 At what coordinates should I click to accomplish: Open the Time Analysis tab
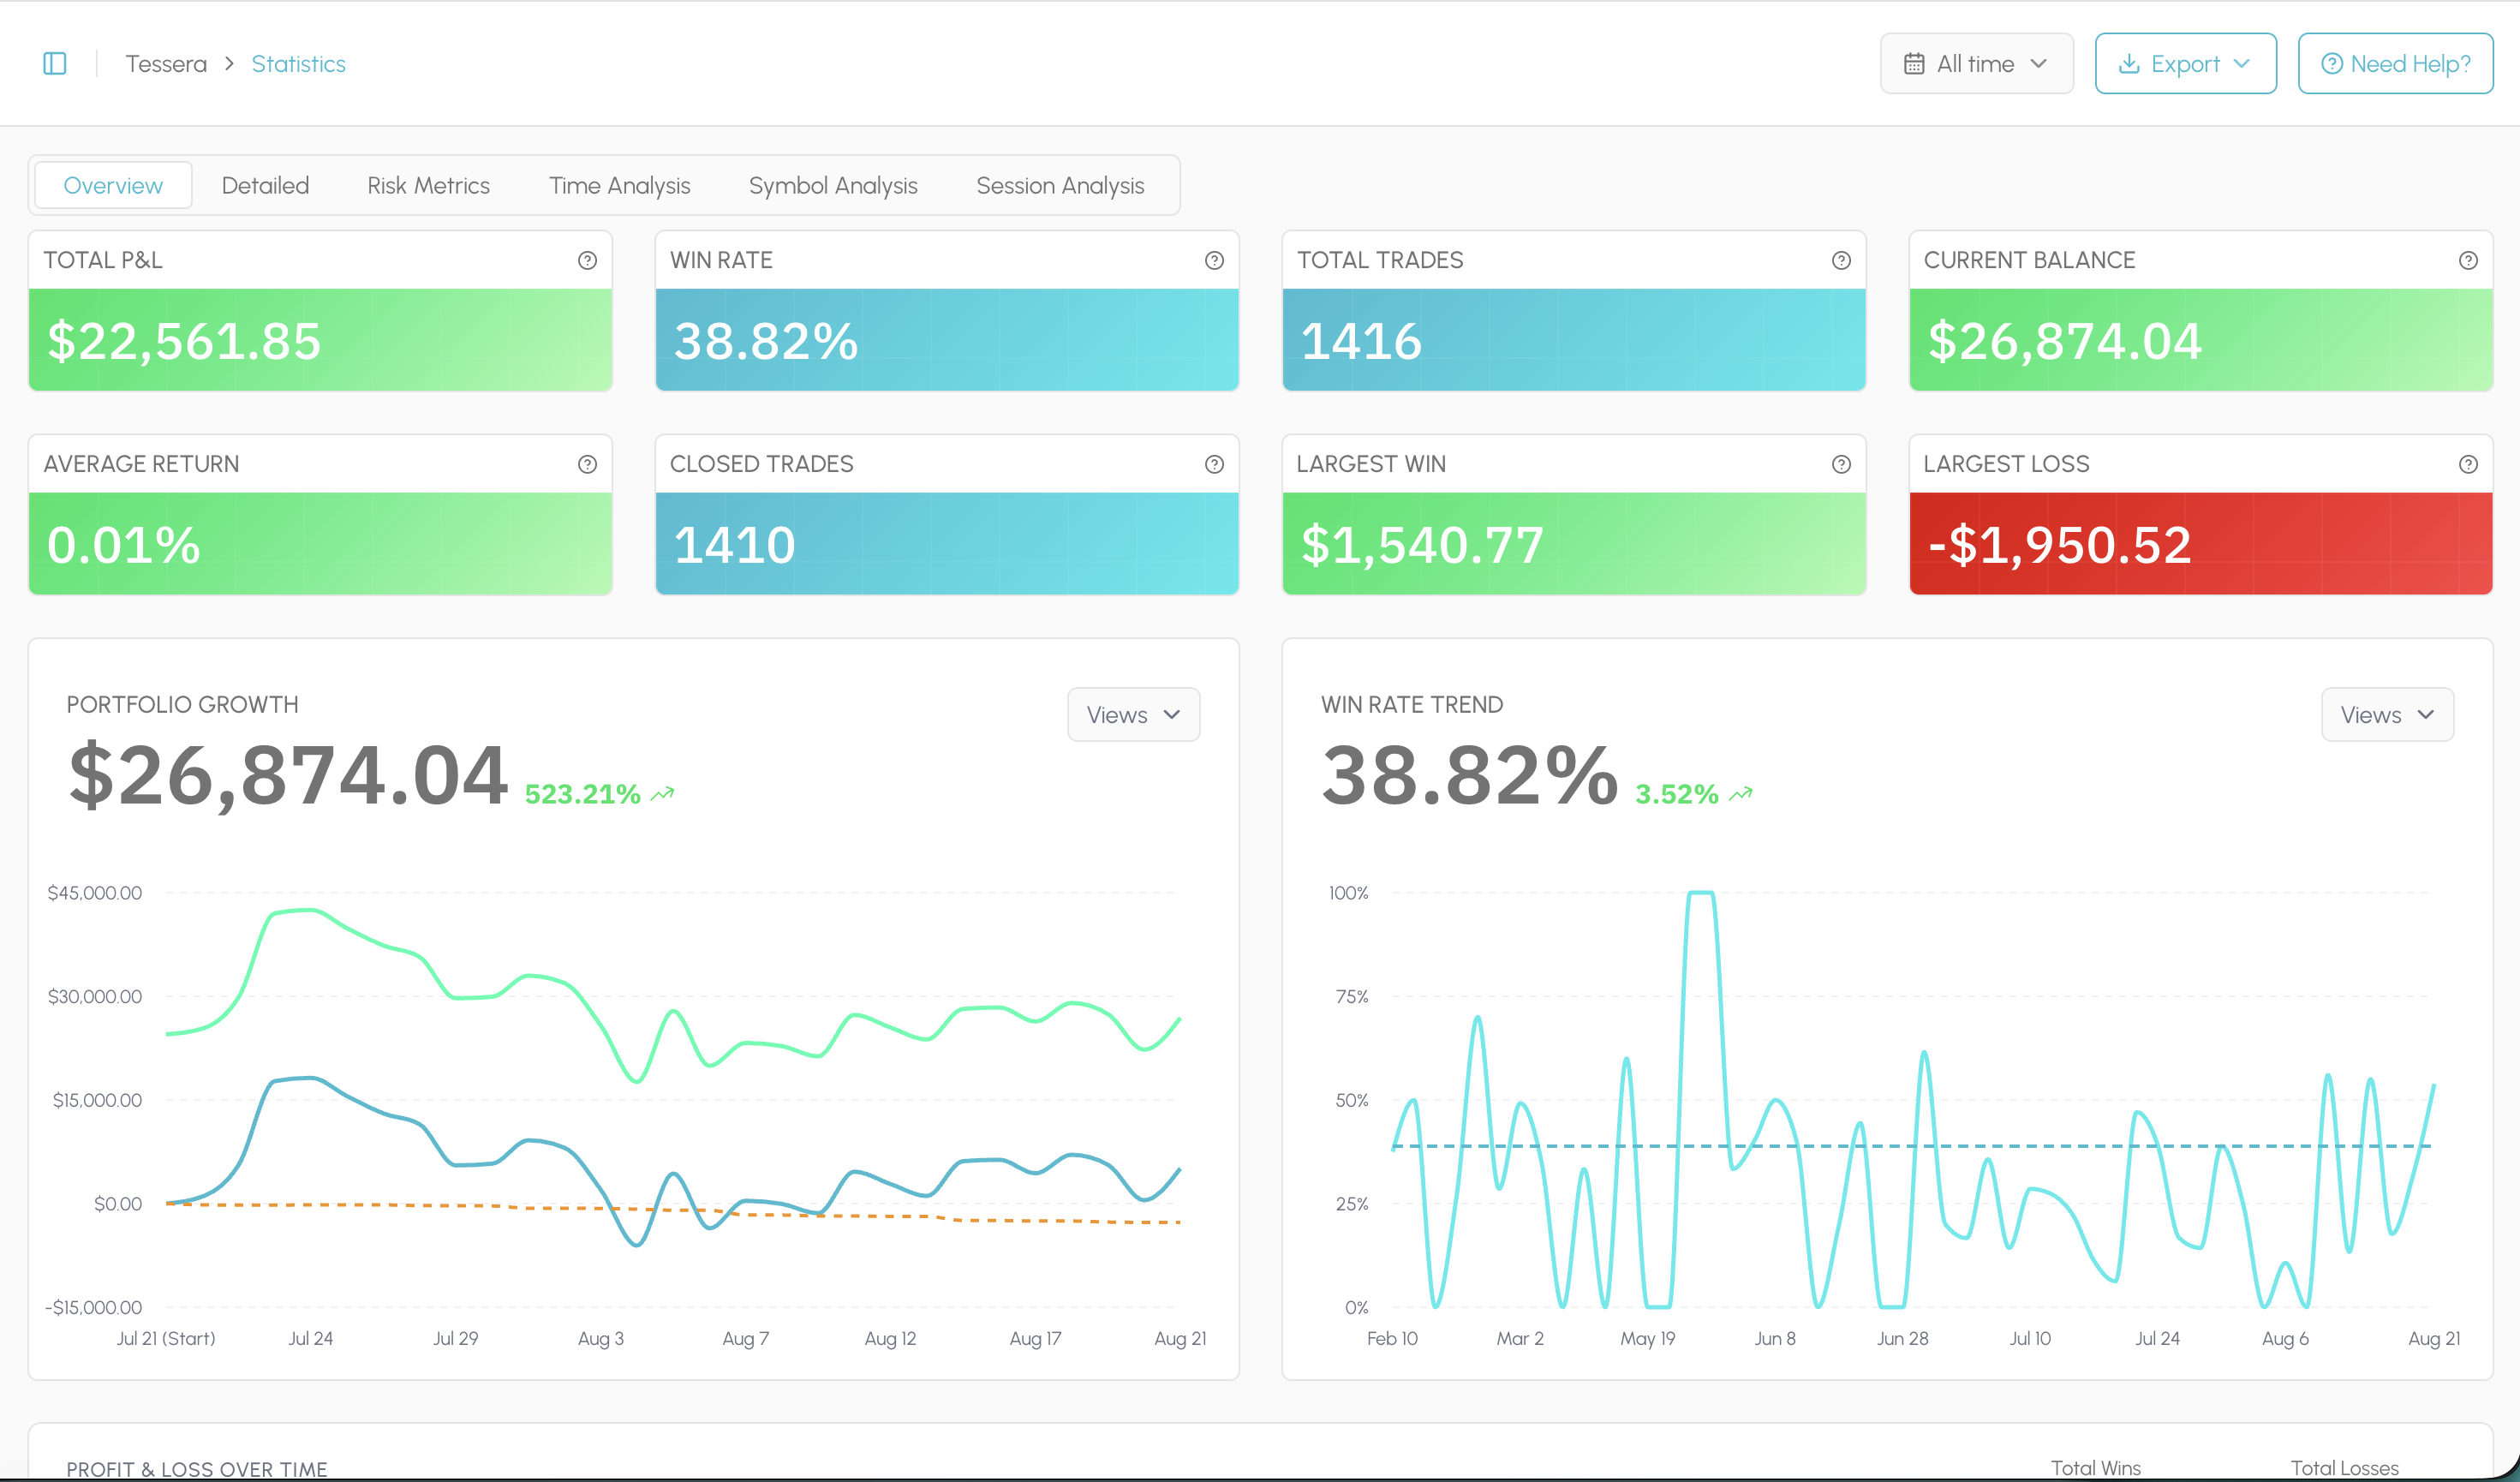click(619, 185)
